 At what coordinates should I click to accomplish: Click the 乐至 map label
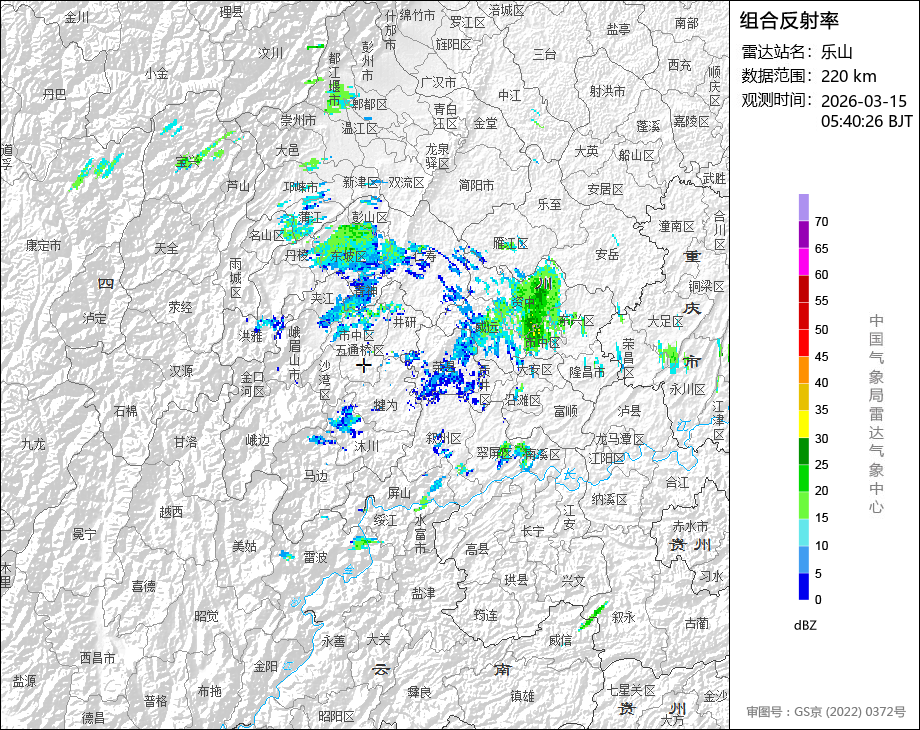click(x=550, y=204)
